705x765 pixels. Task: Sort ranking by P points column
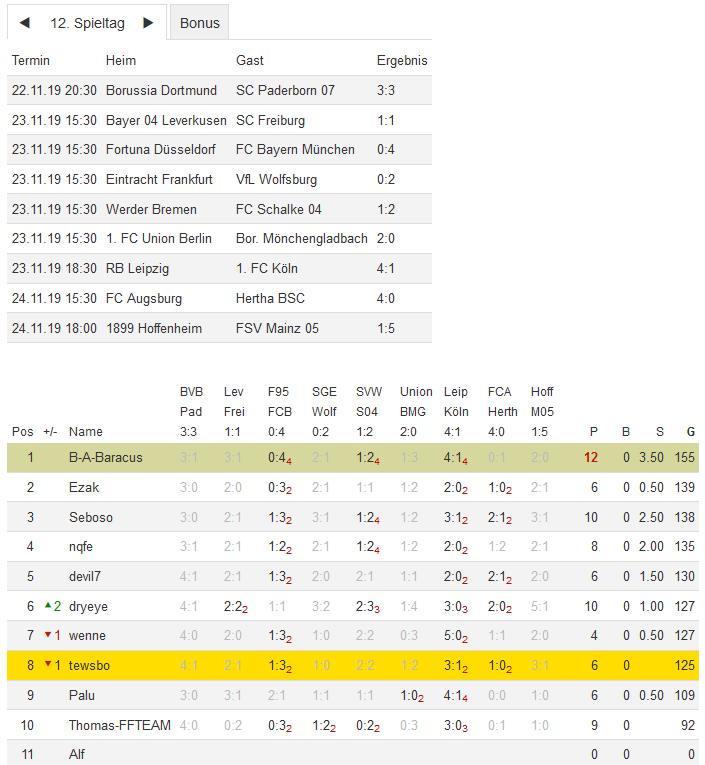(593, 432)
